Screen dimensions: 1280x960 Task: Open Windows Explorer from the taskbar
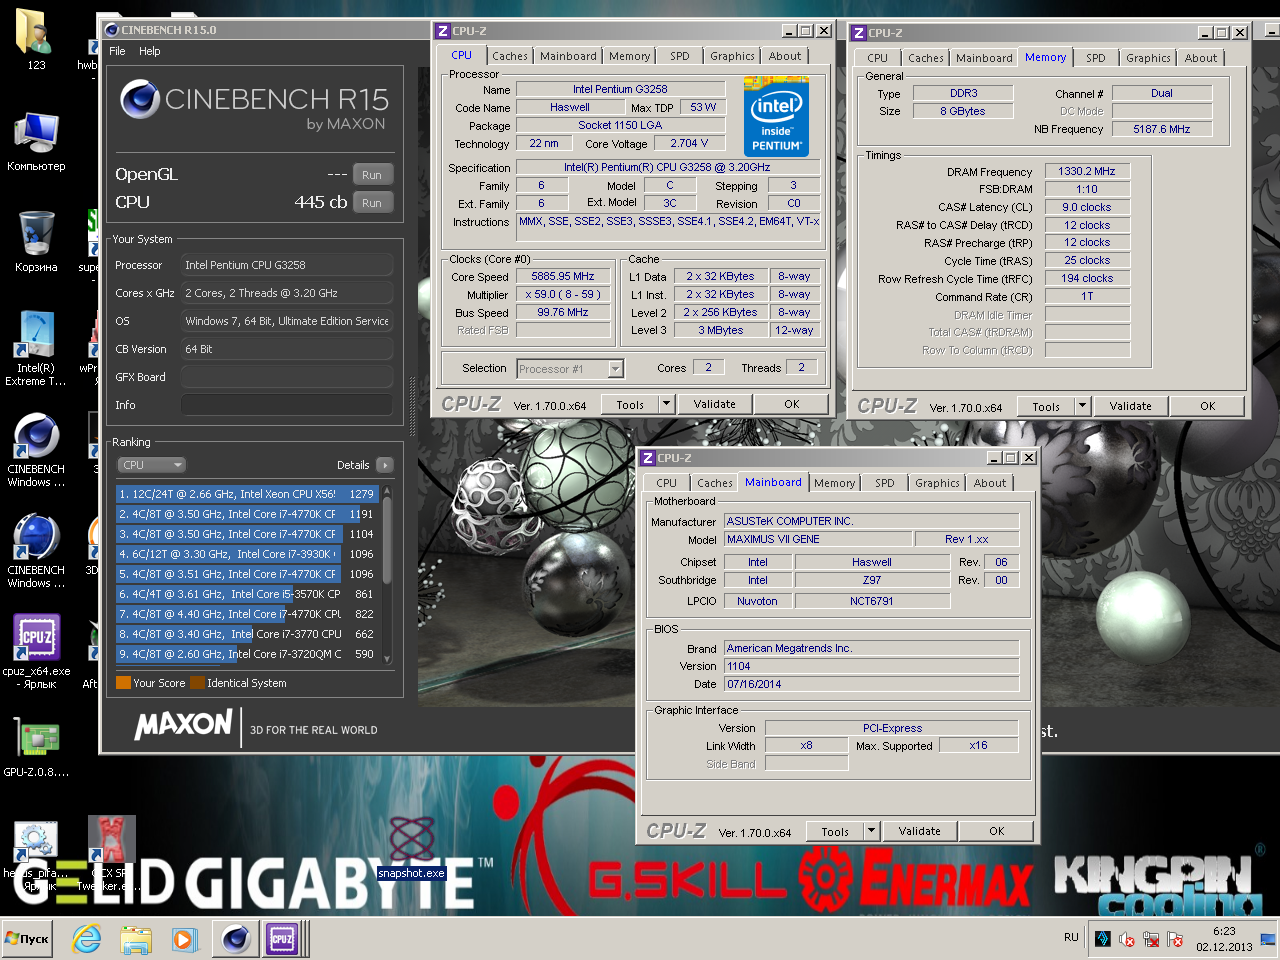(x=135, y=939)
